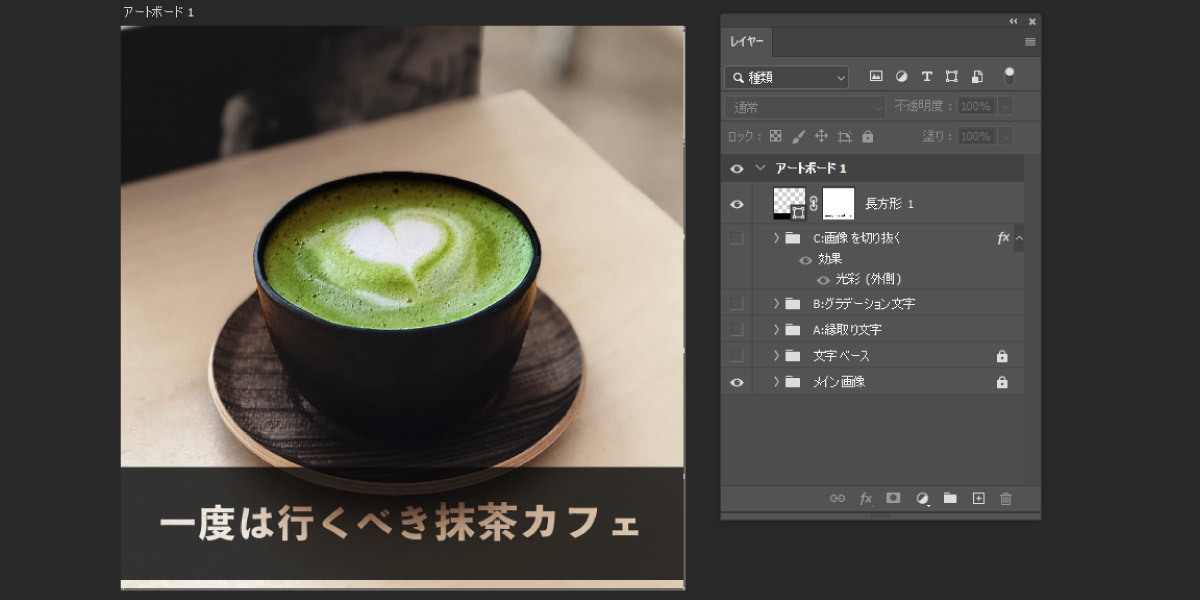This screenshot has width=1200, height=600.
Task: Expand the B:グラデーション文字 group
Action: pos(776,303)
